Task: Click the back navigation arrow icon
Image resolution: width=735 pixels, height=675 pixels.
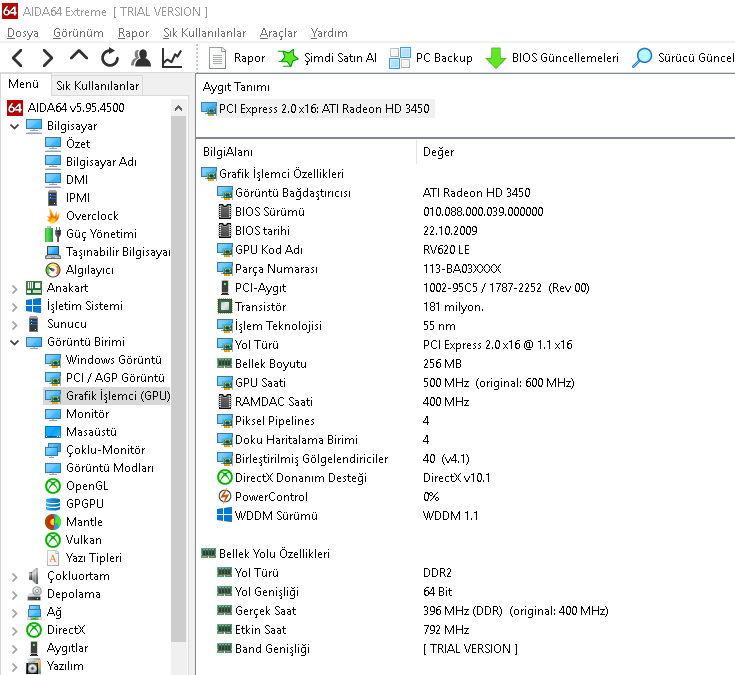Action: coord(18,58)
